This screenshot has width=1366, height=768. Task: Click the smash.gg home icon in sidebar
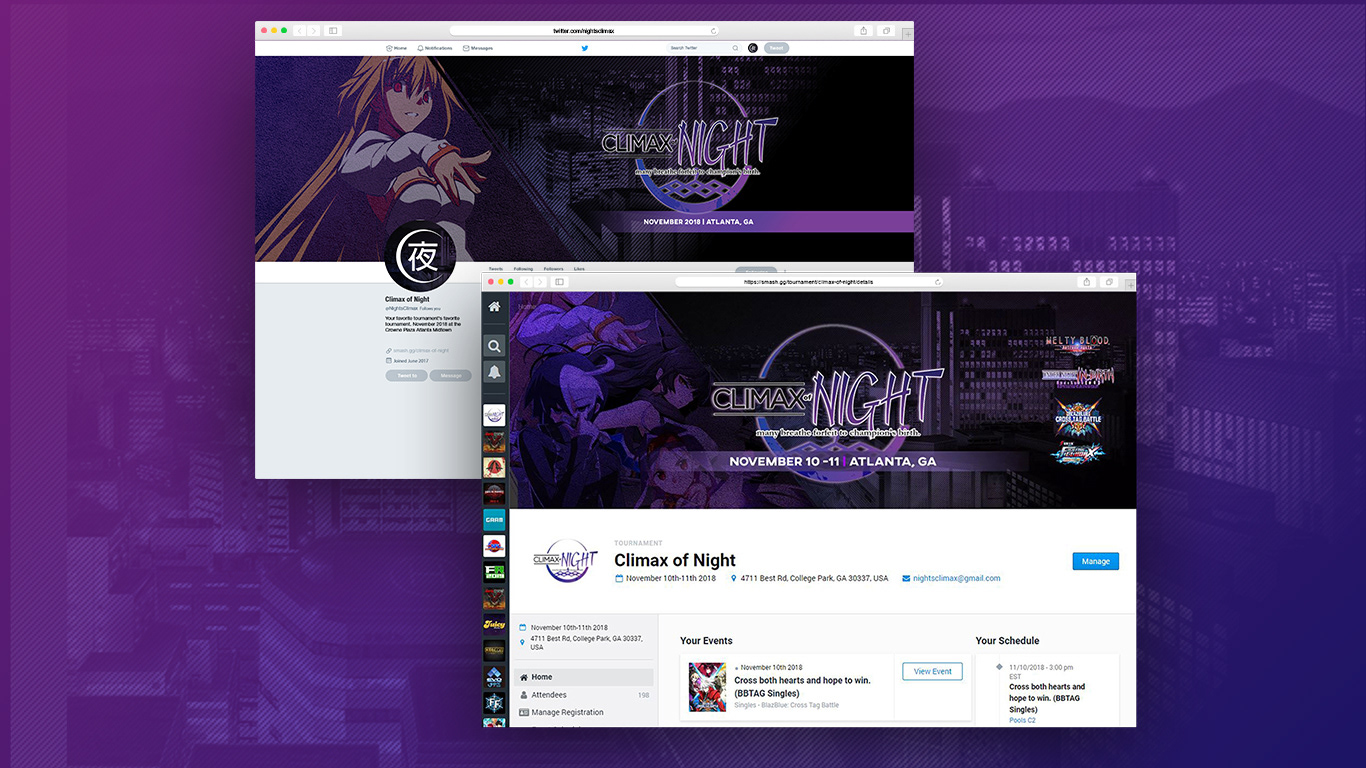[x=494, y=307]
